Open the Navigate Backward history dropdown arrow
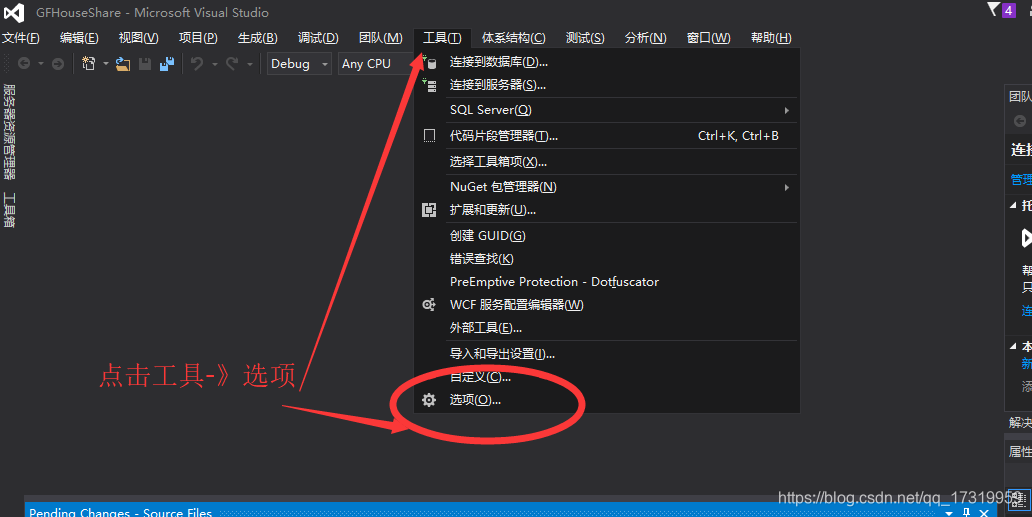The width and height of the screenshot is (1032, 517). (x=41, y=64)
